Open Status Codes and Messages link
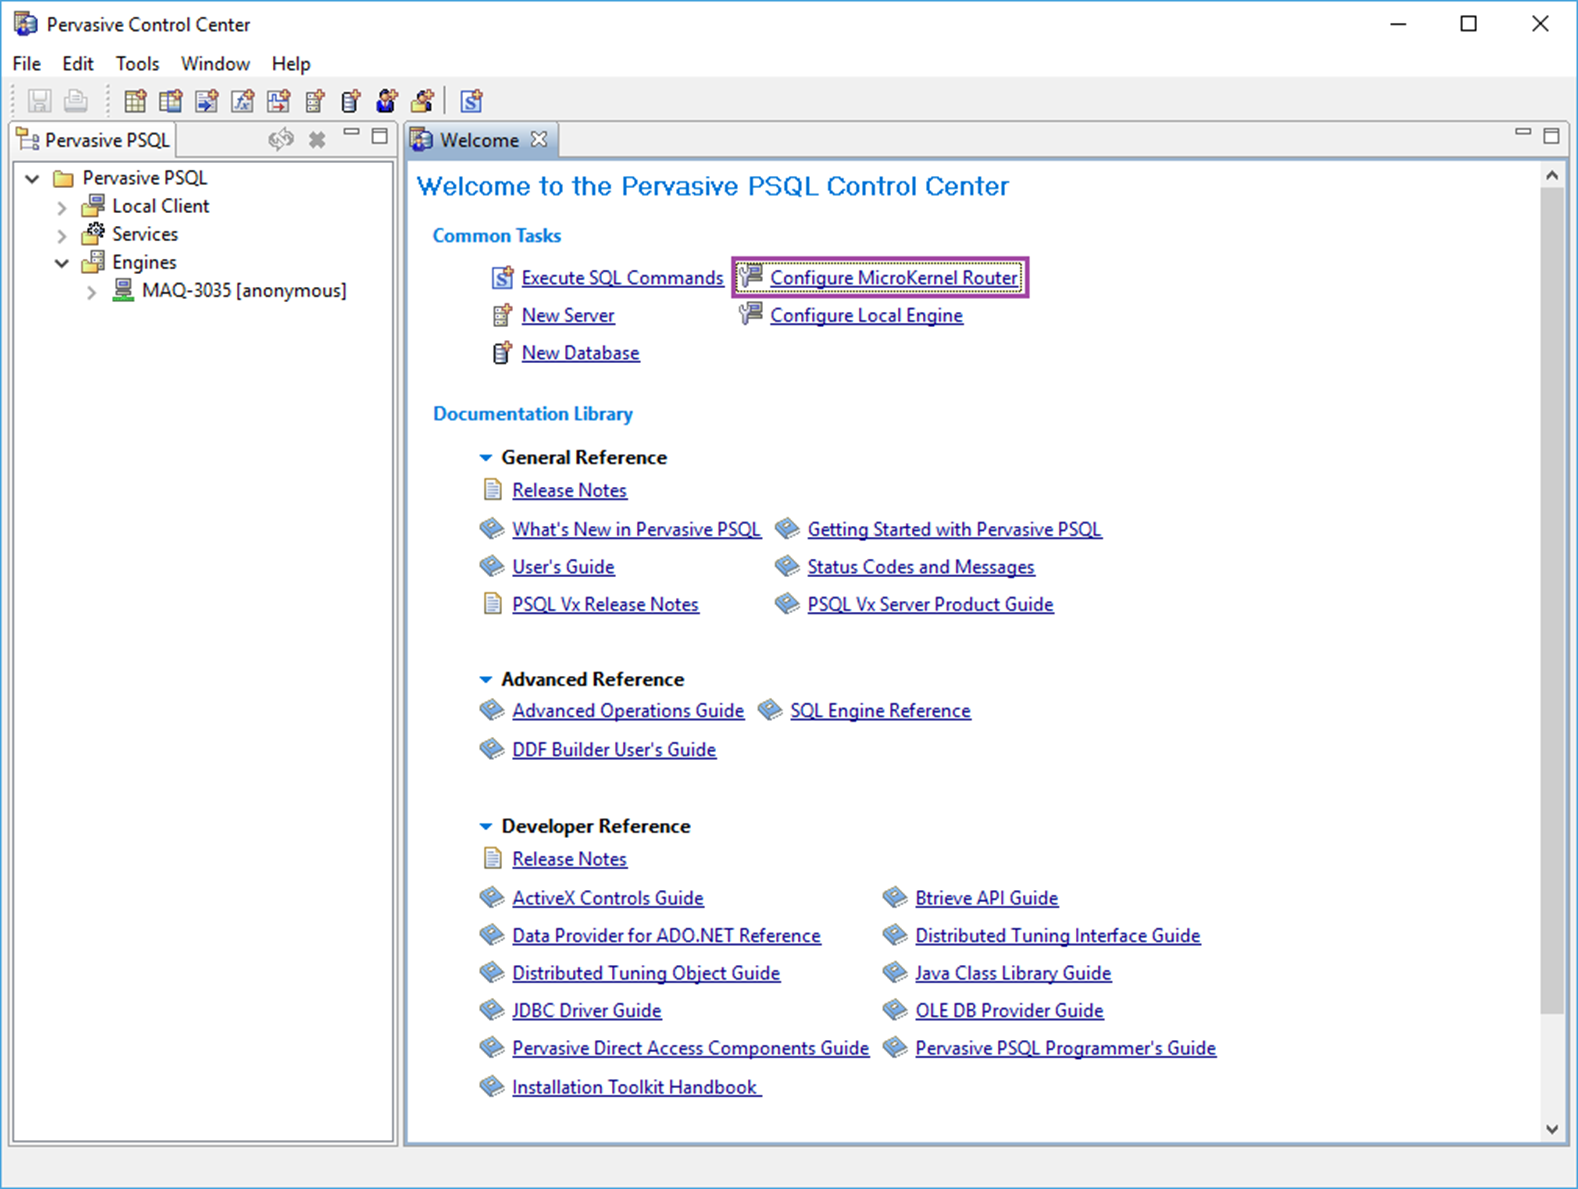Screen dimensions: 1578x1189 (921, 567)
